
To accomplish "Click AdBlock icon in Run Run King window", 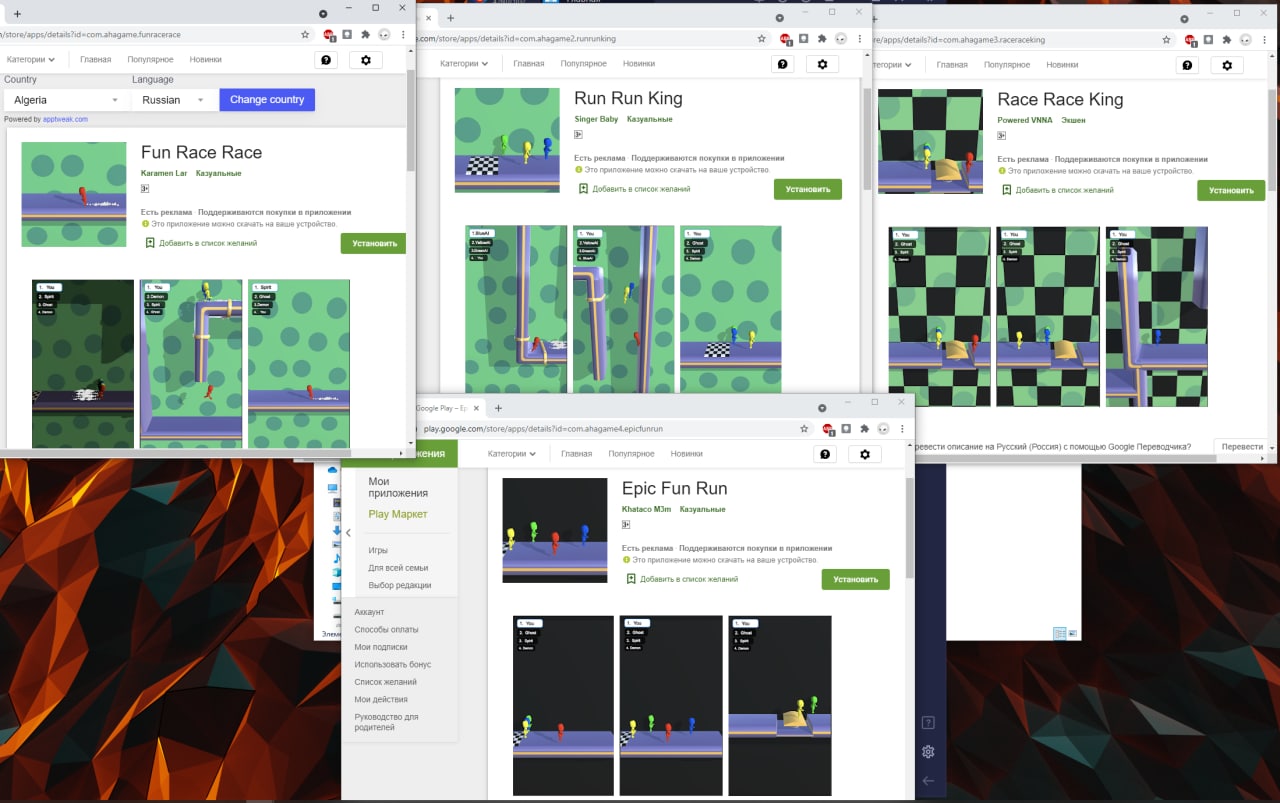I will (x=786, y=39).
